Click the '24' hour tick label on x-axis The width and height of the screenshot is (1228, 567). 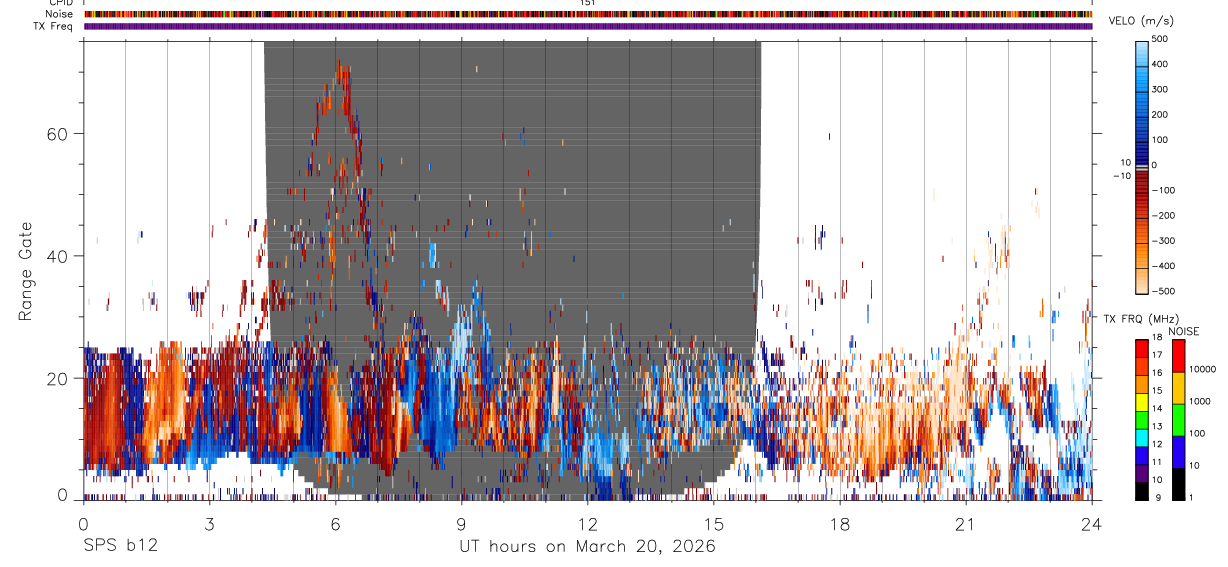(x=1091, y=524)
